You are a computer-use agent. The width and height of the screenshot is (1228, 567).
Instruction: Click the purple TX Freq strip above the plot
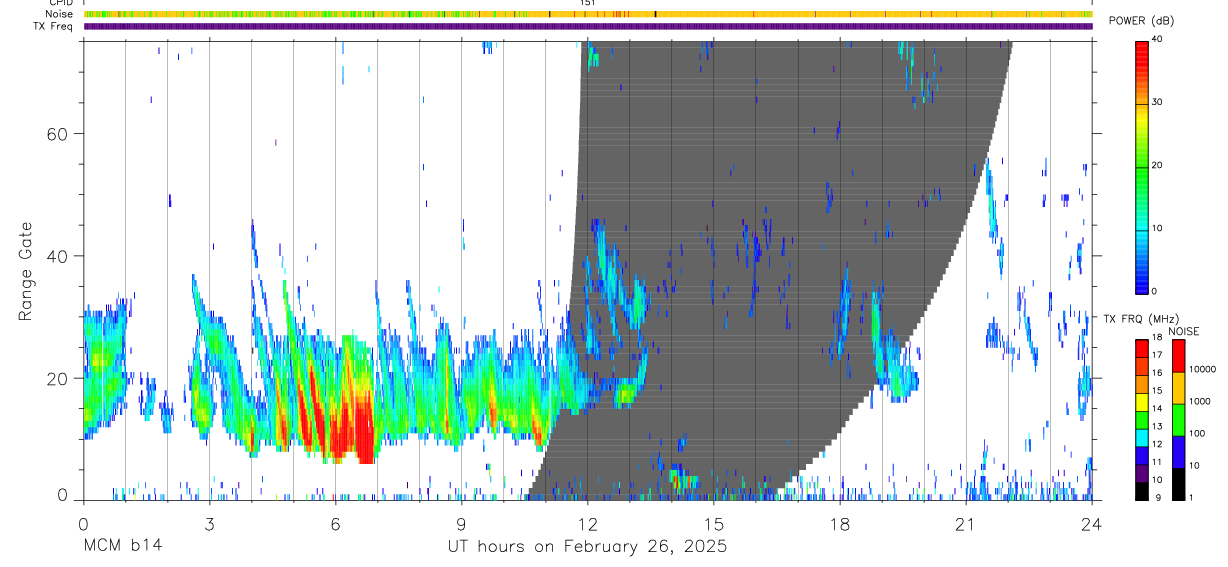(587, 26)
